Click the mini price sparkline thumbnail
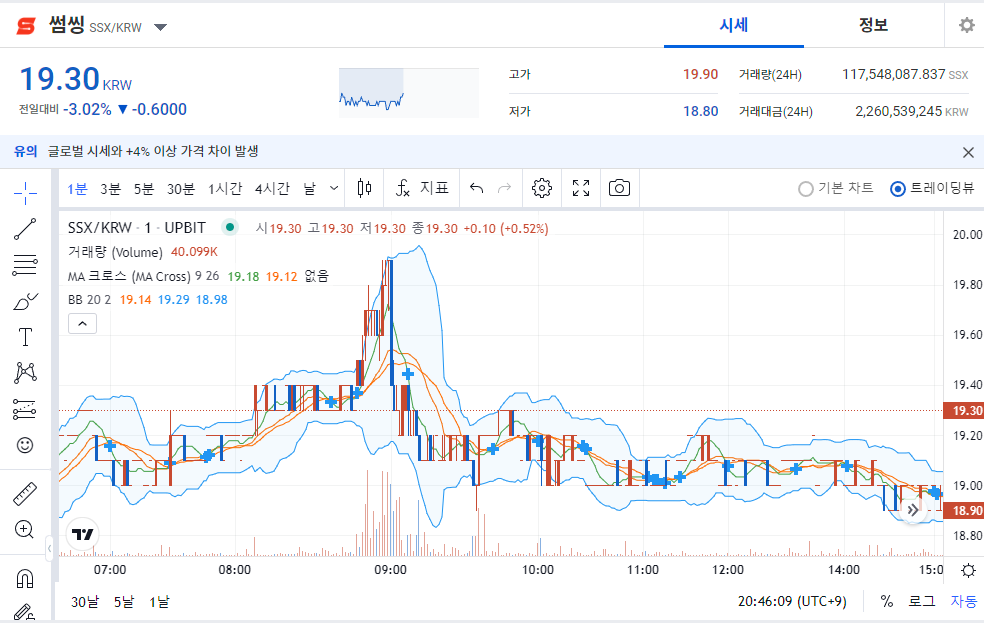 (409, 93)
